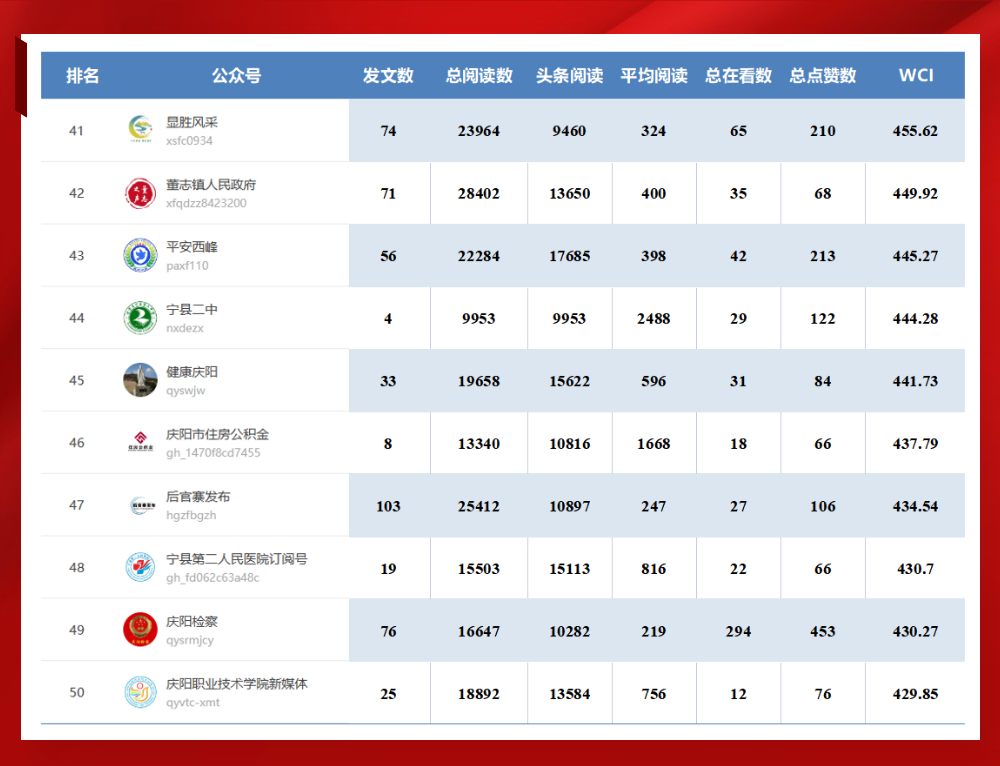Click the 宁县二中 green logo icon
1000x766 pixels.
[140, 318]
